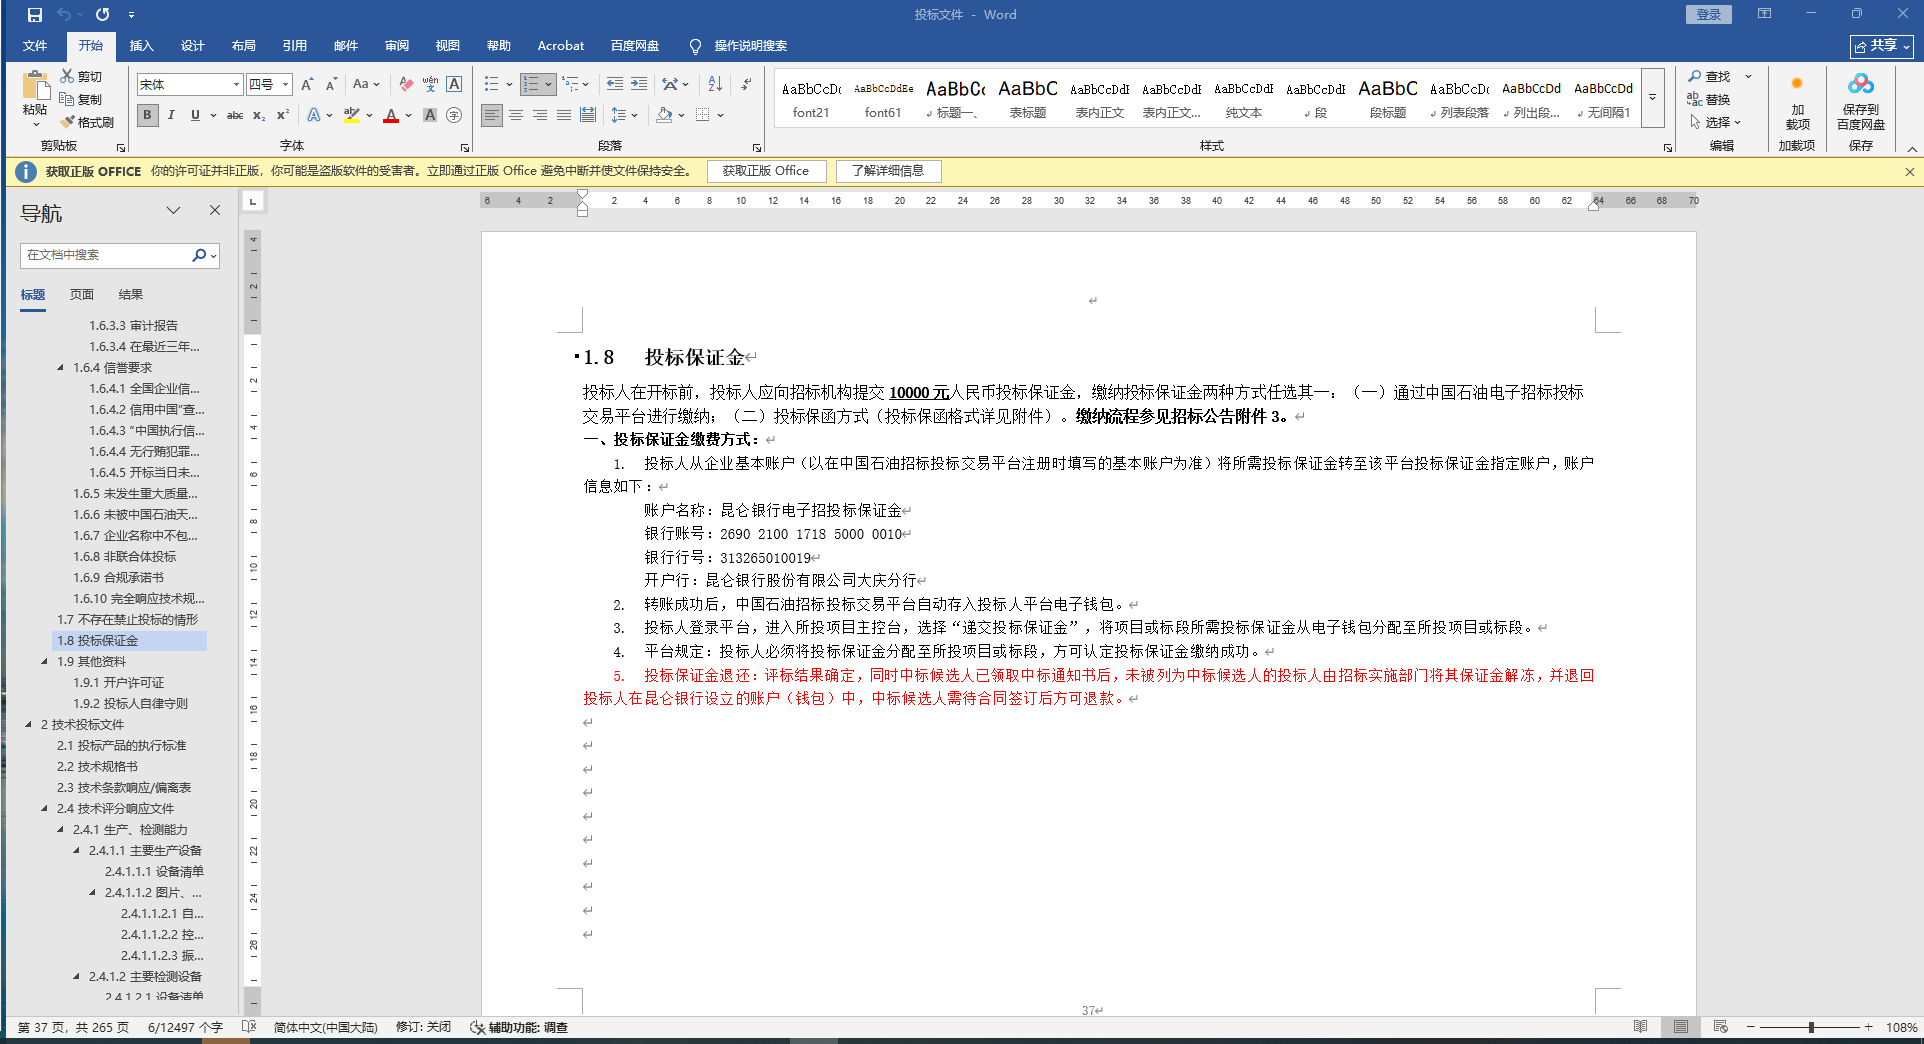The height and width of the screenshot is (1044, 1924).
Task: Increase paragraph indent
Action: click(x=639, y=84)
